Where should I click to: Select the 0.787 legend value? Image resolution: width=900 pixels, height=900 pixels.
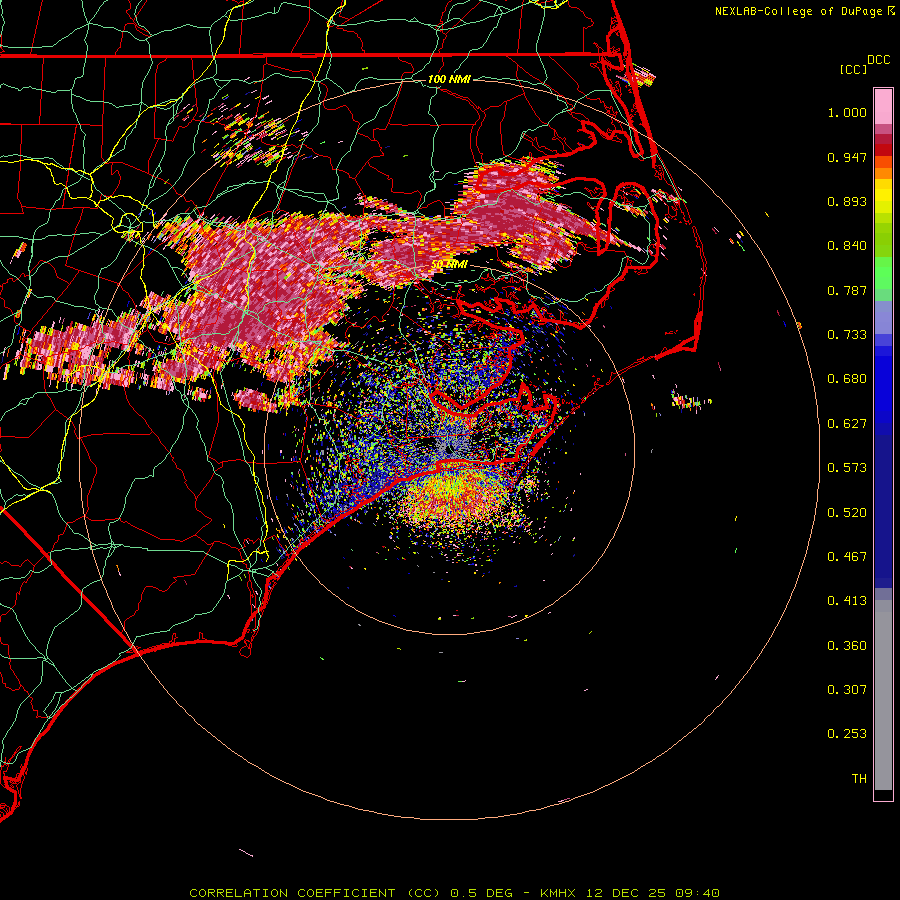(847, 290)
